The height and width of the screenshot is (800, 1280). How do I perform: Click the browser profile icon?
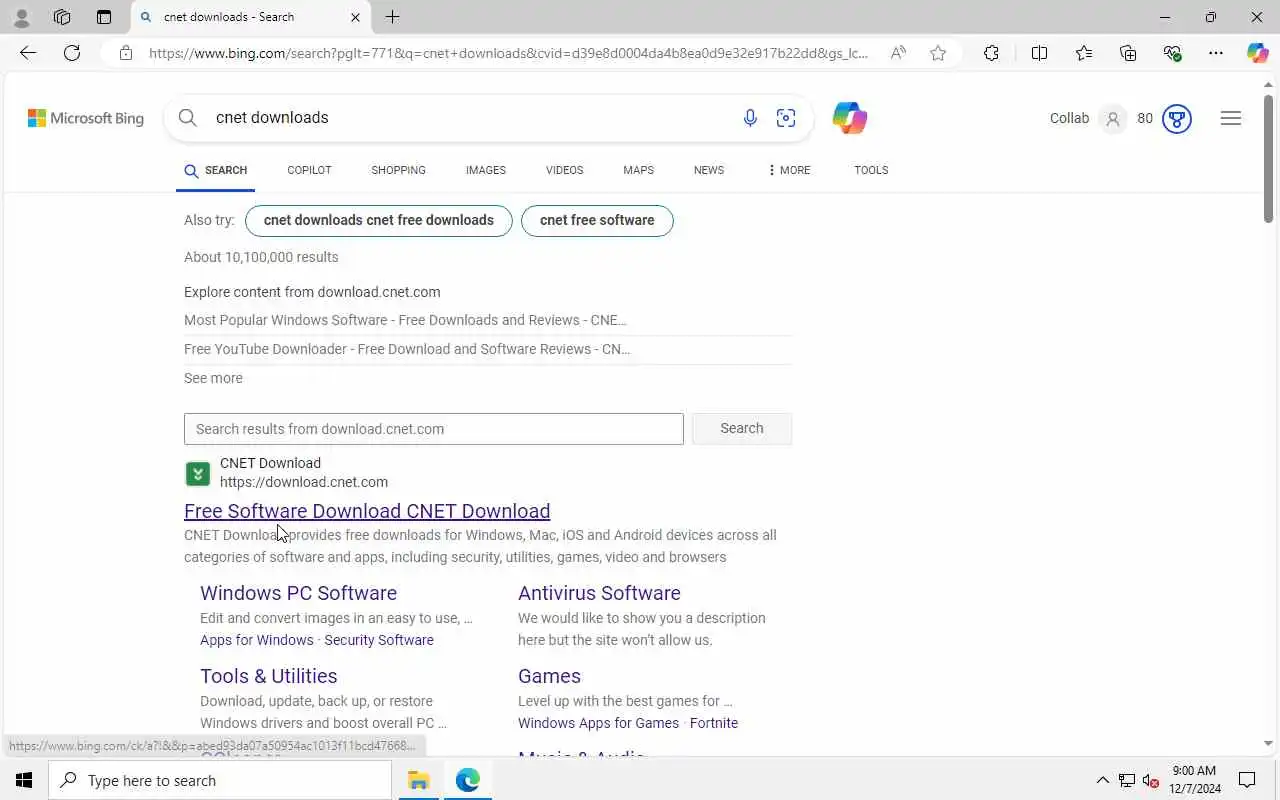(x=21, y=17)
